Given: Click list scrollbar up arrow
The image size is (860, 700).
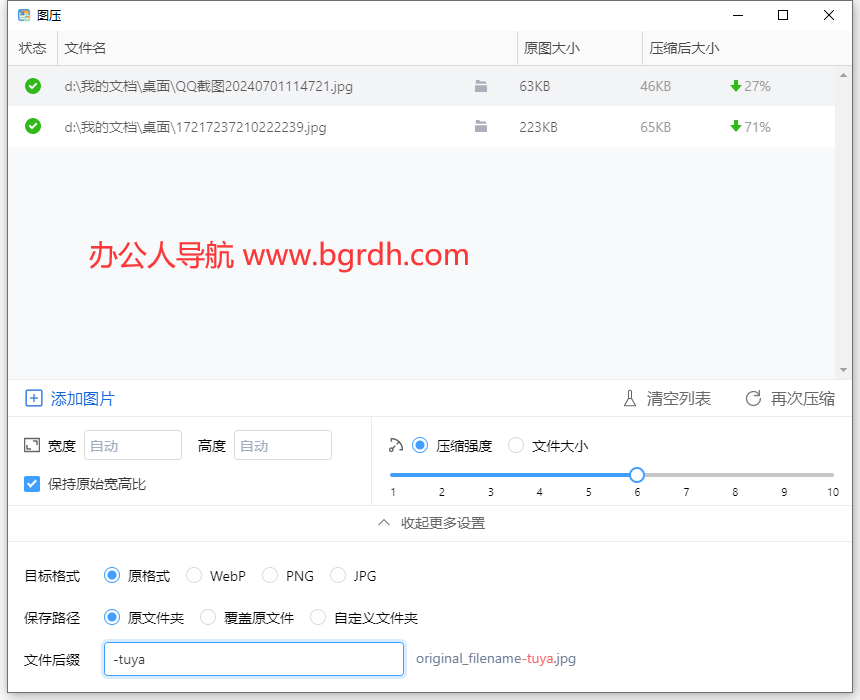Looking at the screenshot, I should pyautogui.click(x=844, y=75).
